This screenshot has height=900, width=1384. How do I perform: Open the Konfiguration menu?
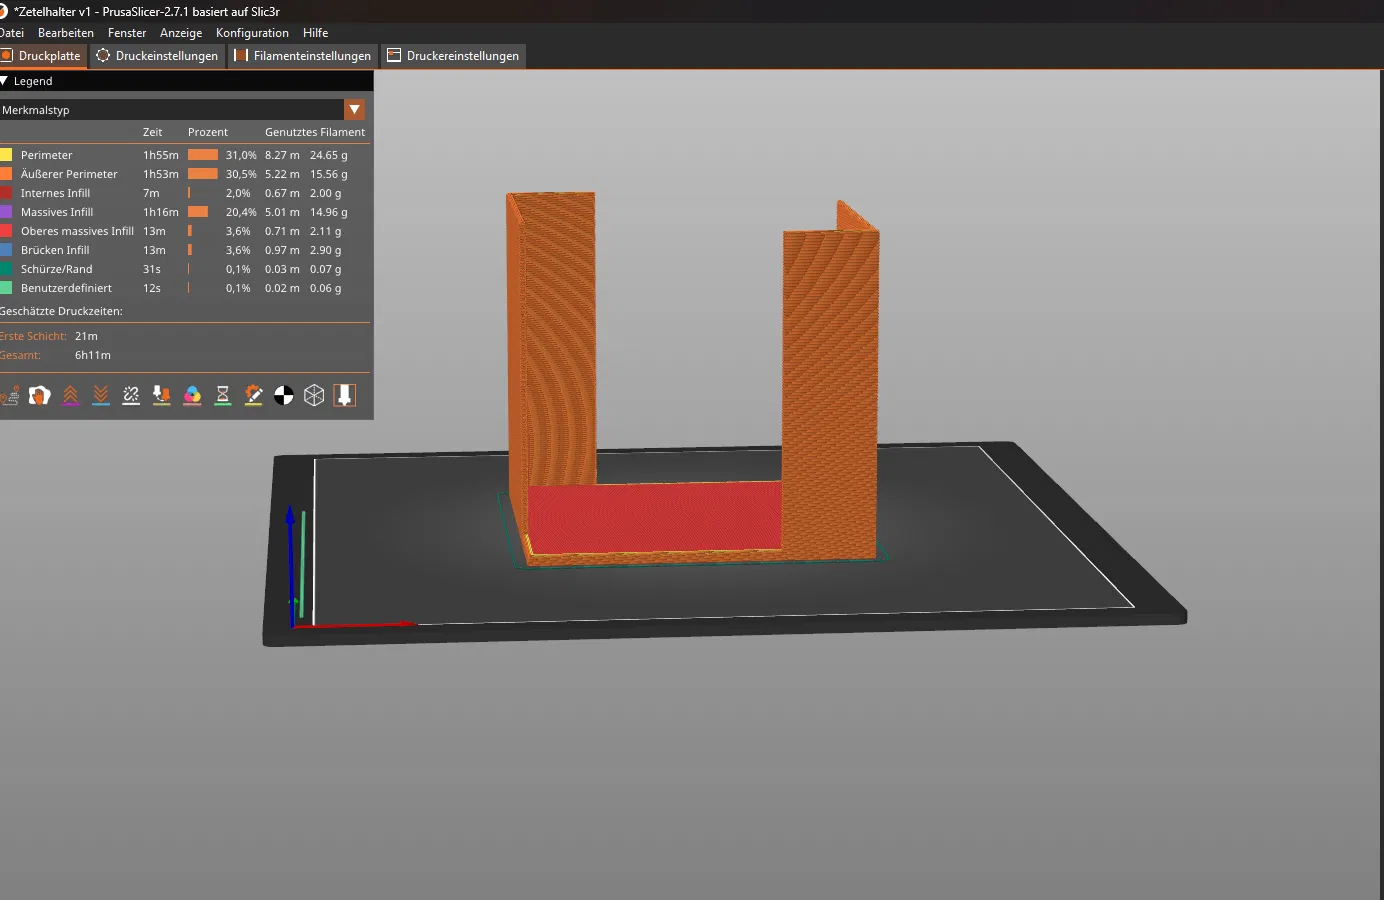252,33
